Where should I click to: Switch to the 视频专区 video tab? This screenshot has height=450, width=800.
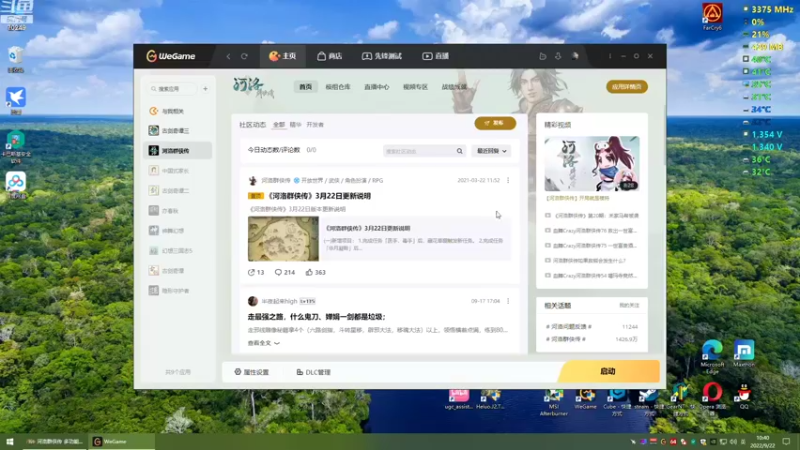[415, 87]
